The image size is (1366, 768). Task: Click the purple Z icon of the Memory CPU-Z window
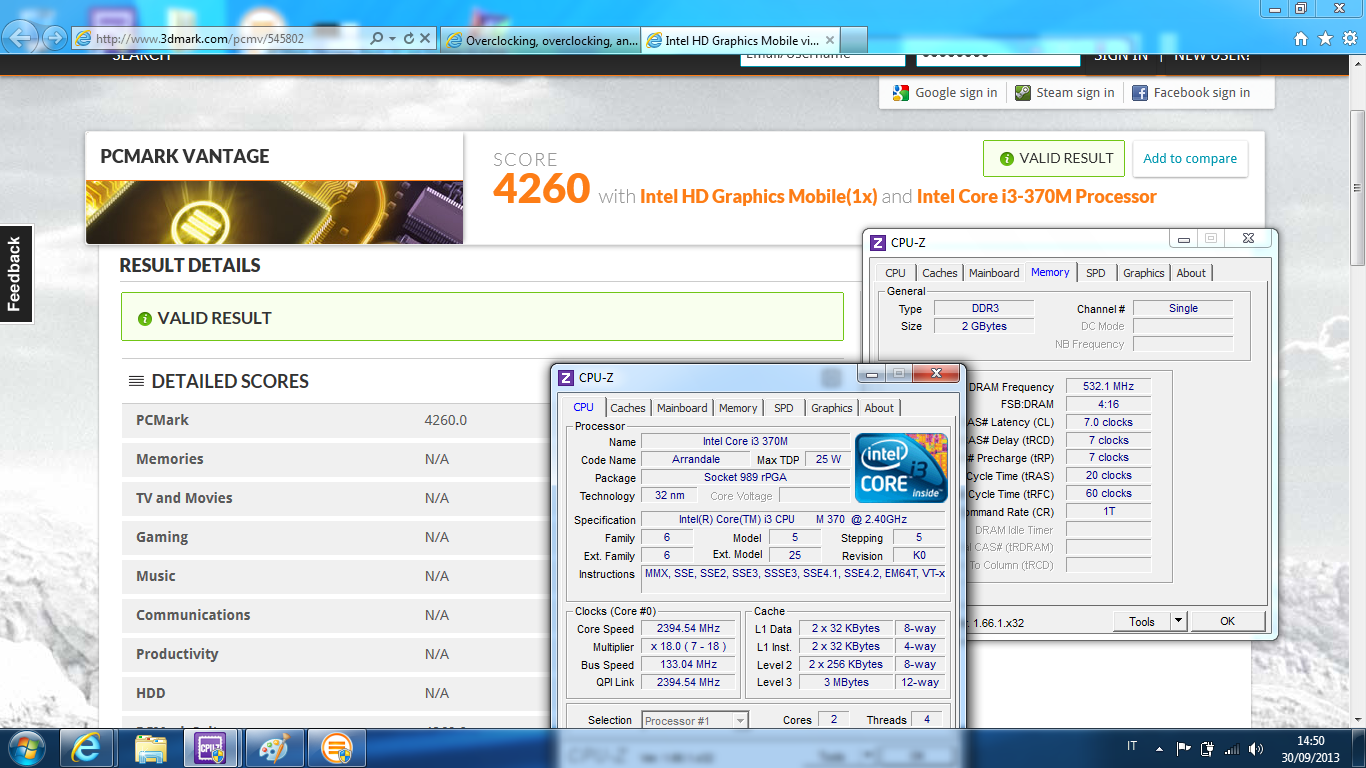point(878,242)
